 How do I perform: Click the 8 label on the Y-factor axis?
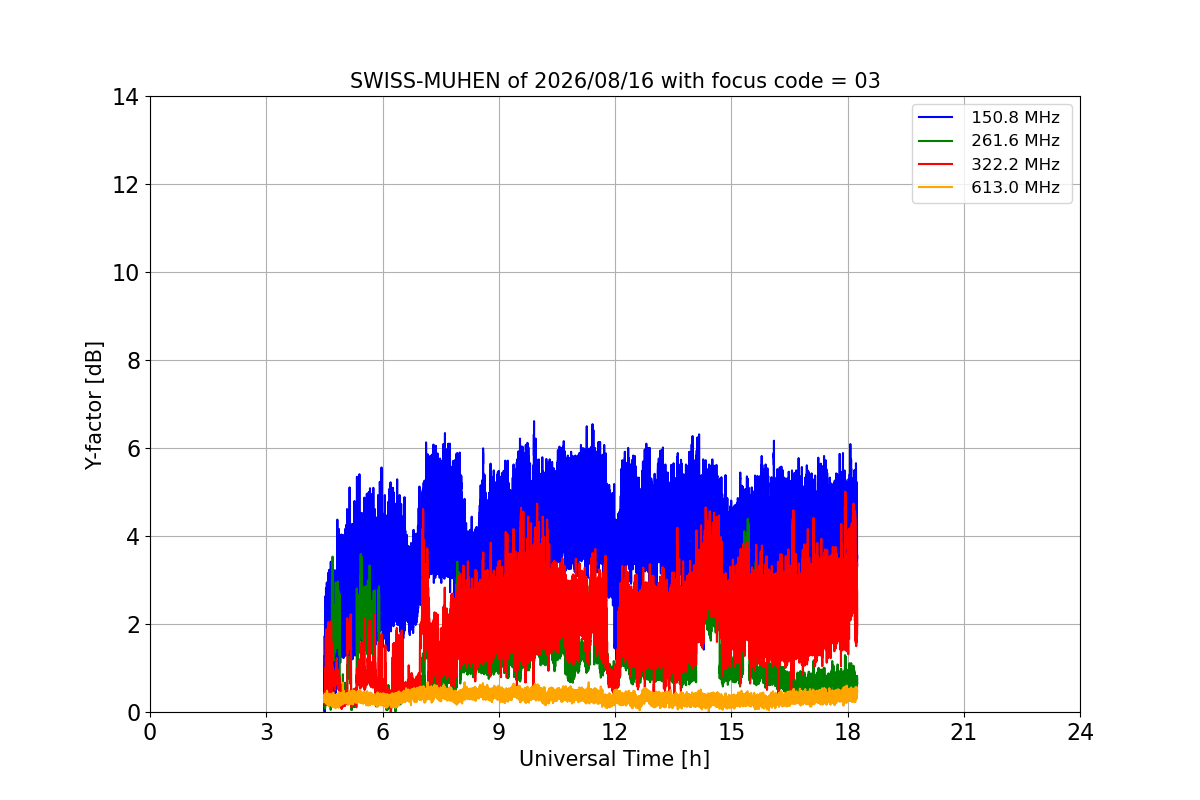[x=131, y=361]
